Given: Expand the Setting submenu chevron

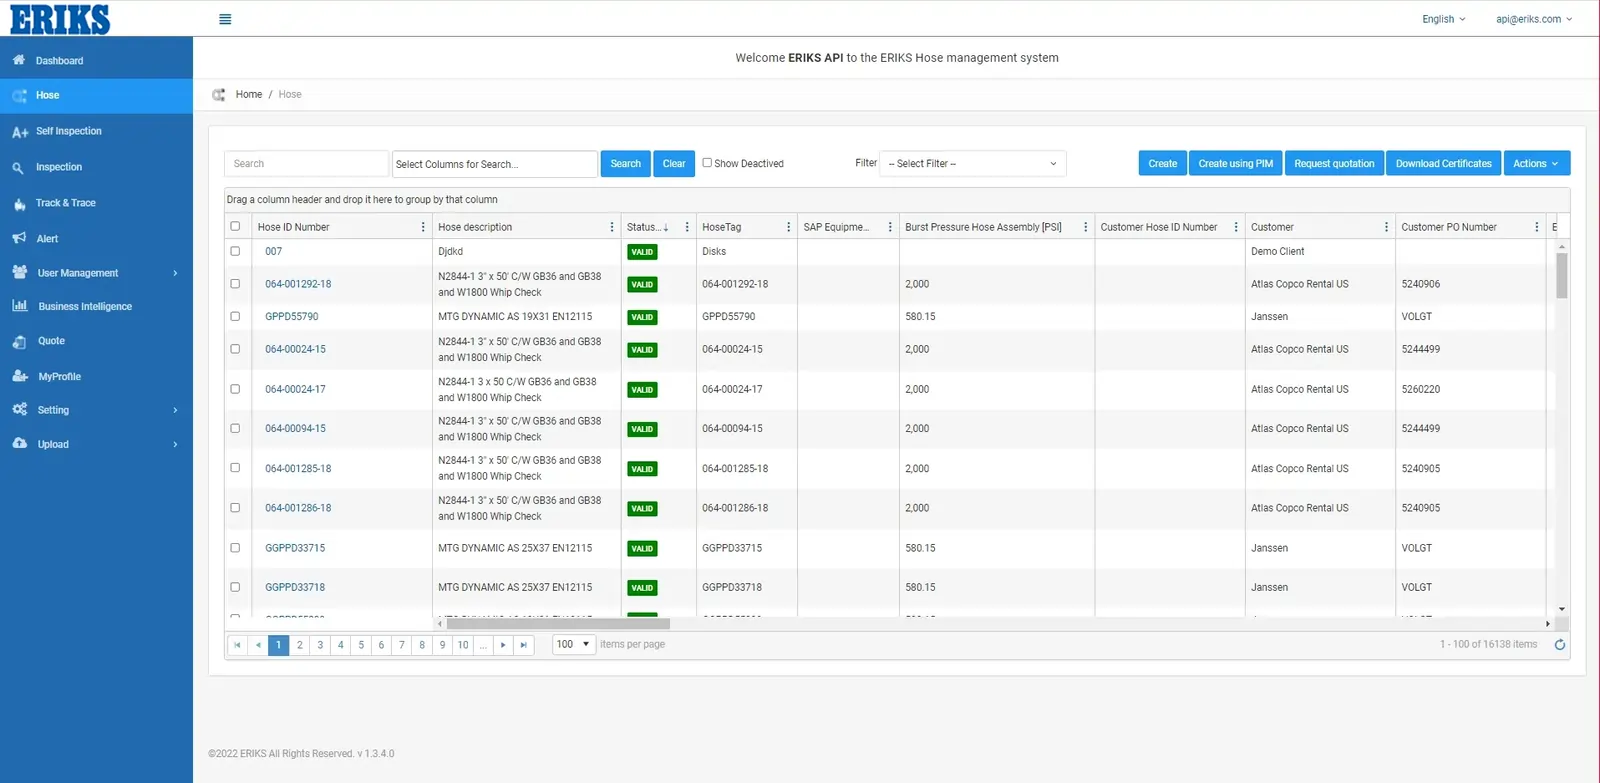Looking at the screenshot, I should 175,410.
